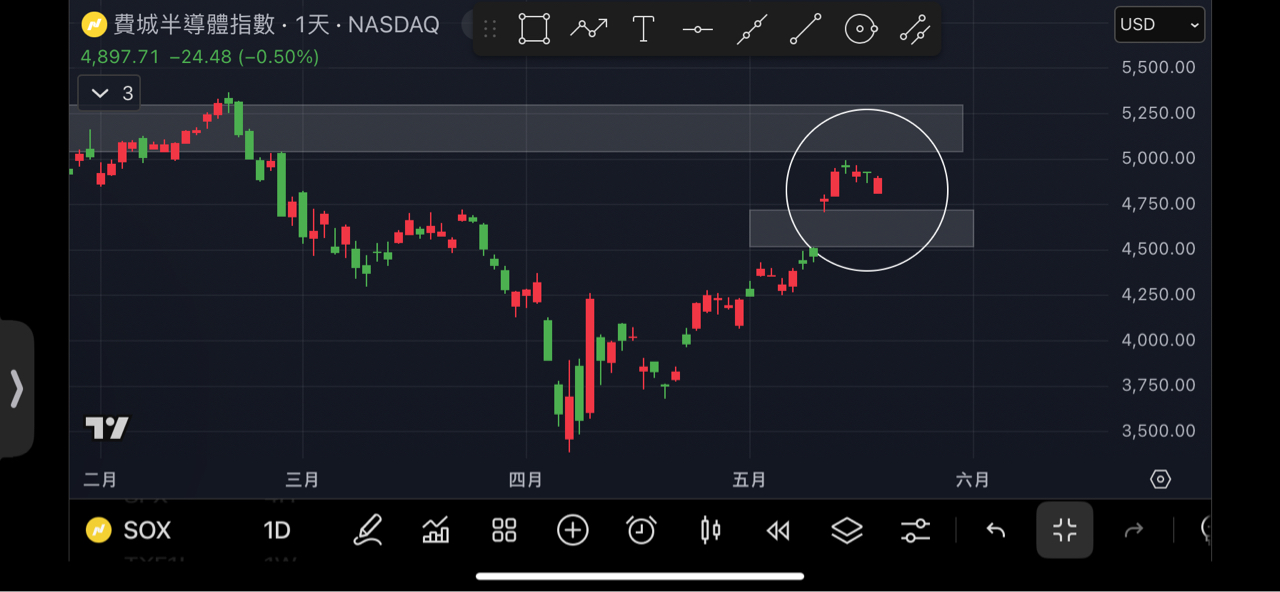This screenshot has height=592, width=1280.
Task: Open the pen drawing tools
Action: pyautogui.click(x=368, y=530)
